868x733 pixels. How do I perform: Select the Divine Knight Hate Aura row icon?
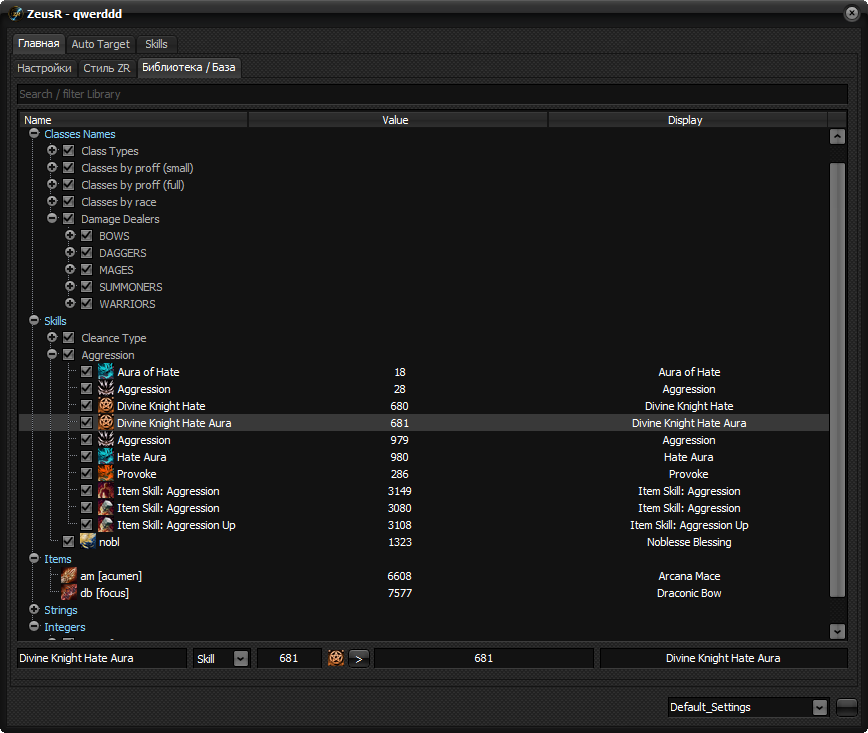106,422
